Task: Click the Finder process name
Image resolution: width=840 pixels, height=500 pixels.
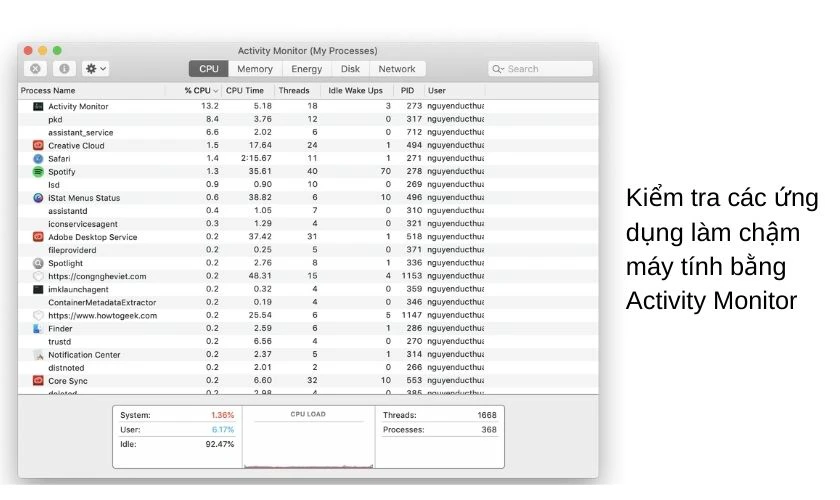Action: click(x=60, y=329)
